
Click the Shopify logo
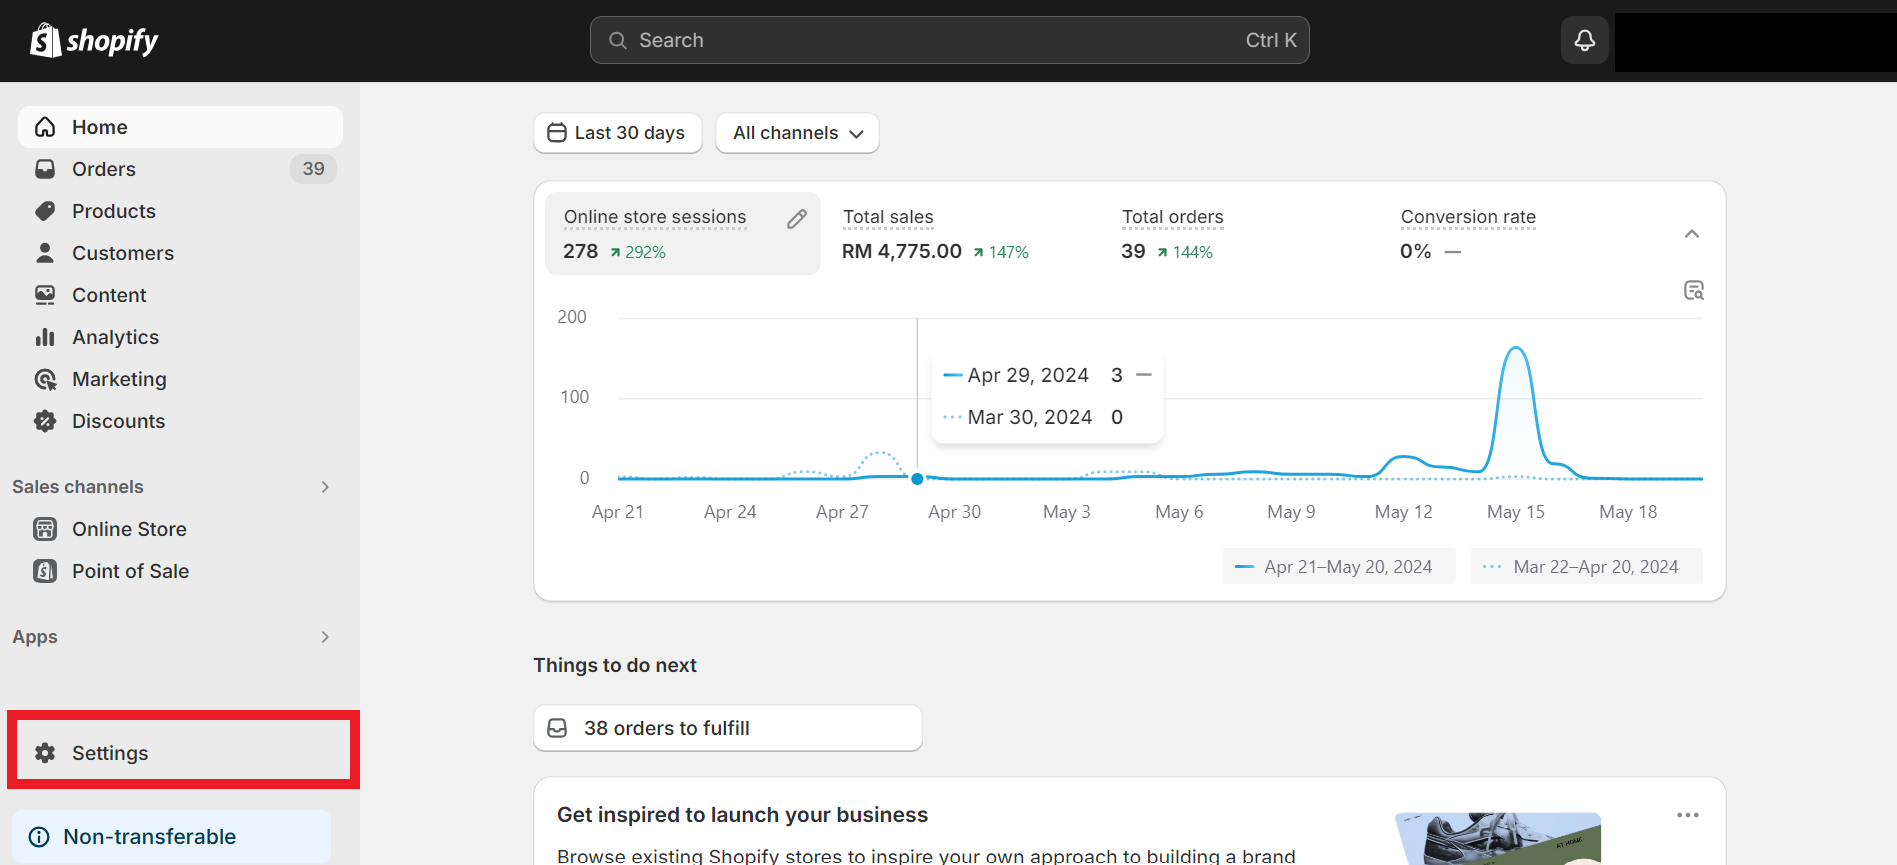(94, 41)
